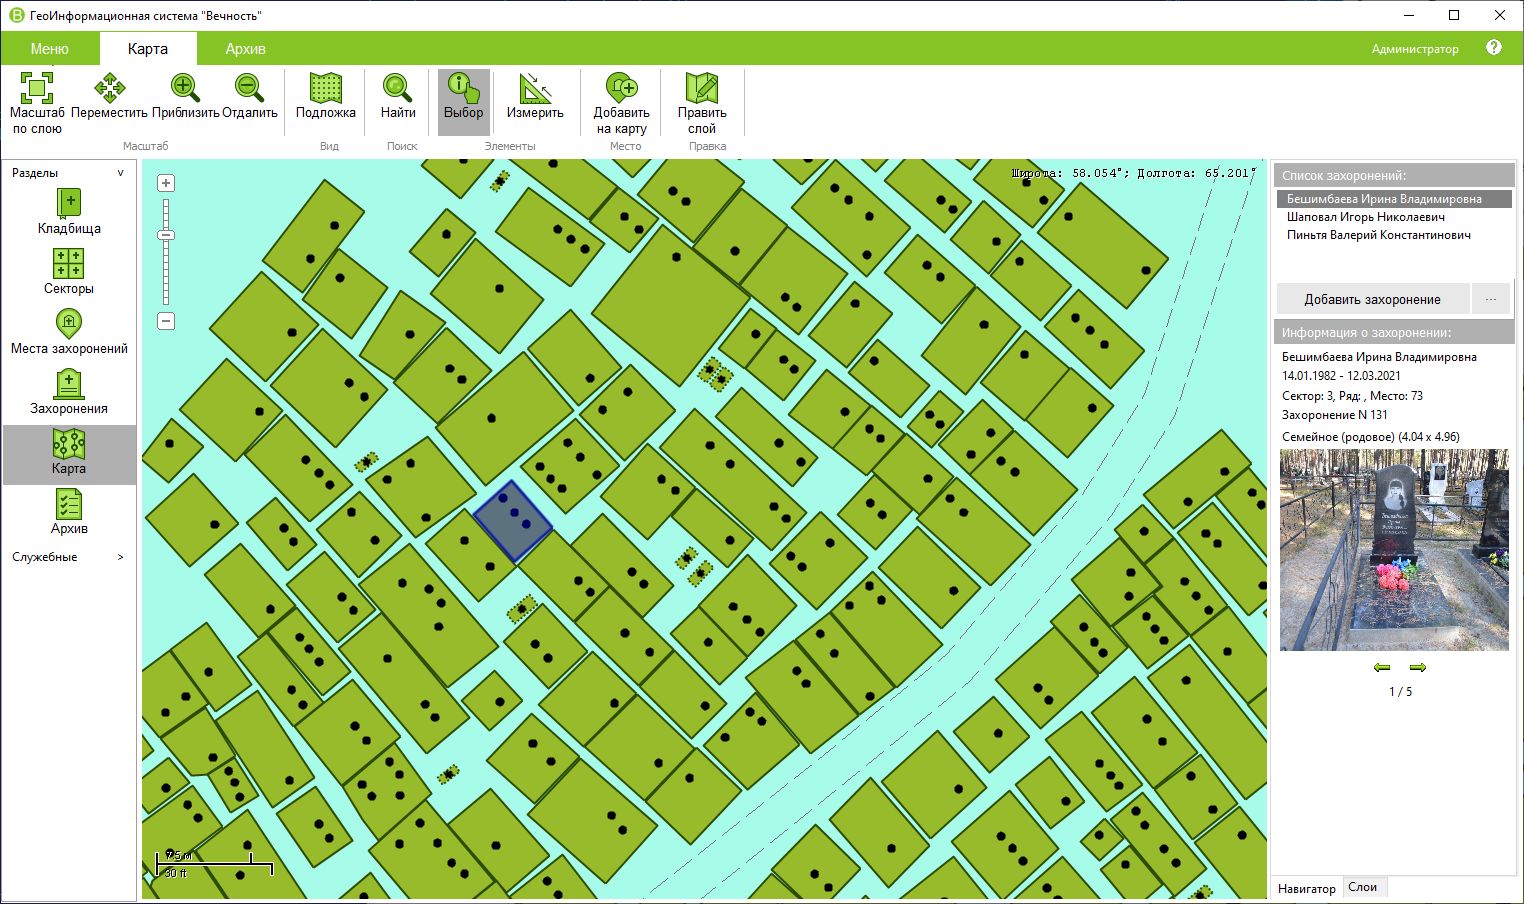Activate the Zoom out (Отдалить) tool

click(249, 88)
